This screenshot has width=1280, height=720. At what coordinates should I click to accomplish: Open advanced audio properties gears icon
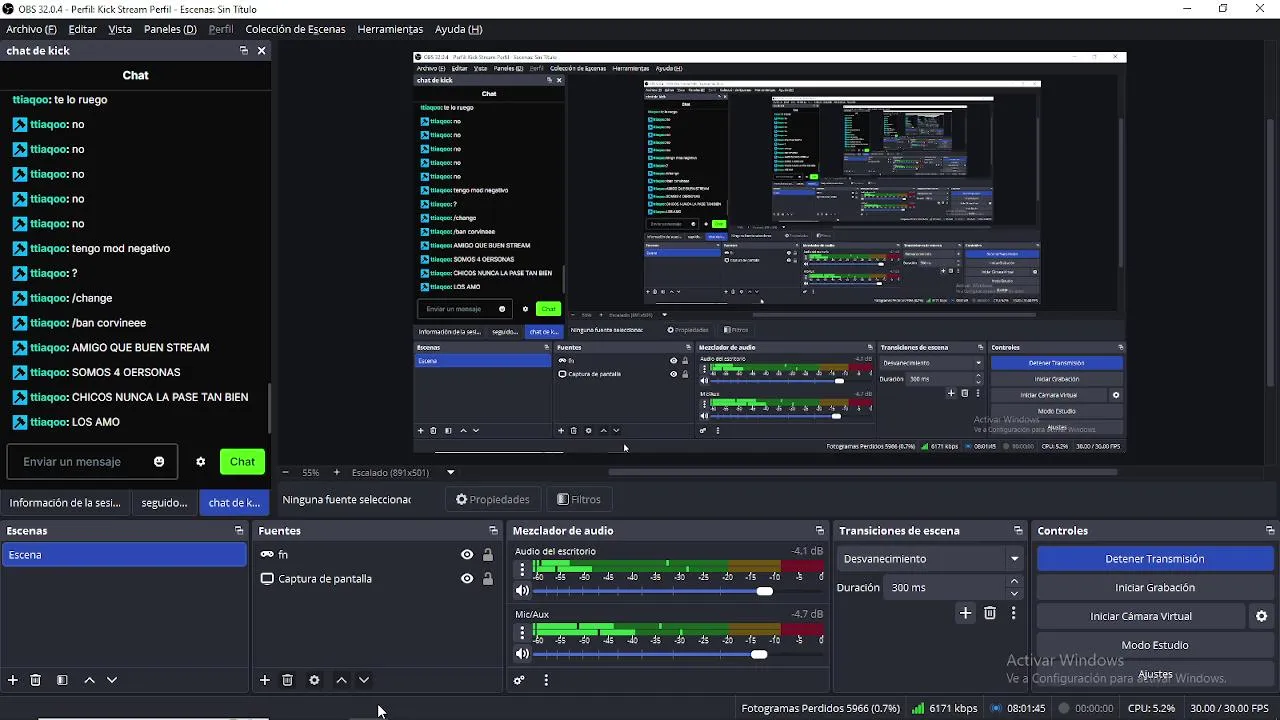coord(519,680)
